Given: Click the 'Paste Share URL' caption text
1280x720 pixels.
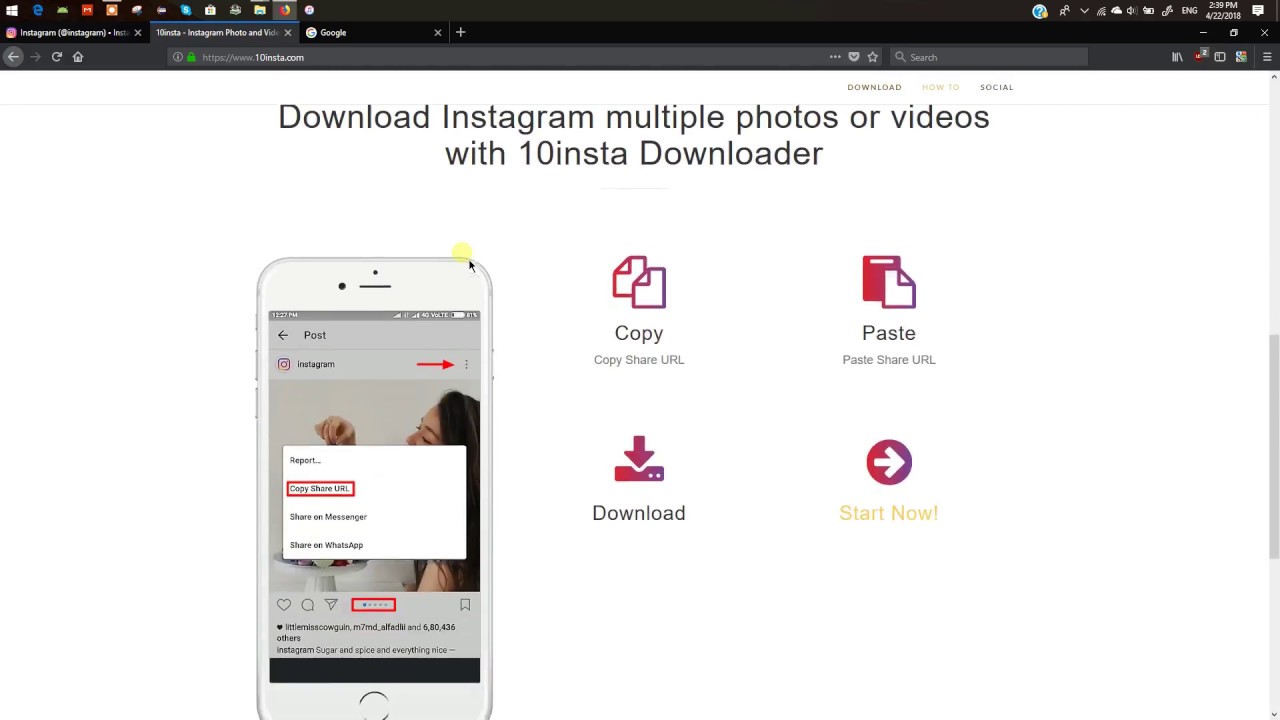Looking at the screenshot, I should pos(889,360).
